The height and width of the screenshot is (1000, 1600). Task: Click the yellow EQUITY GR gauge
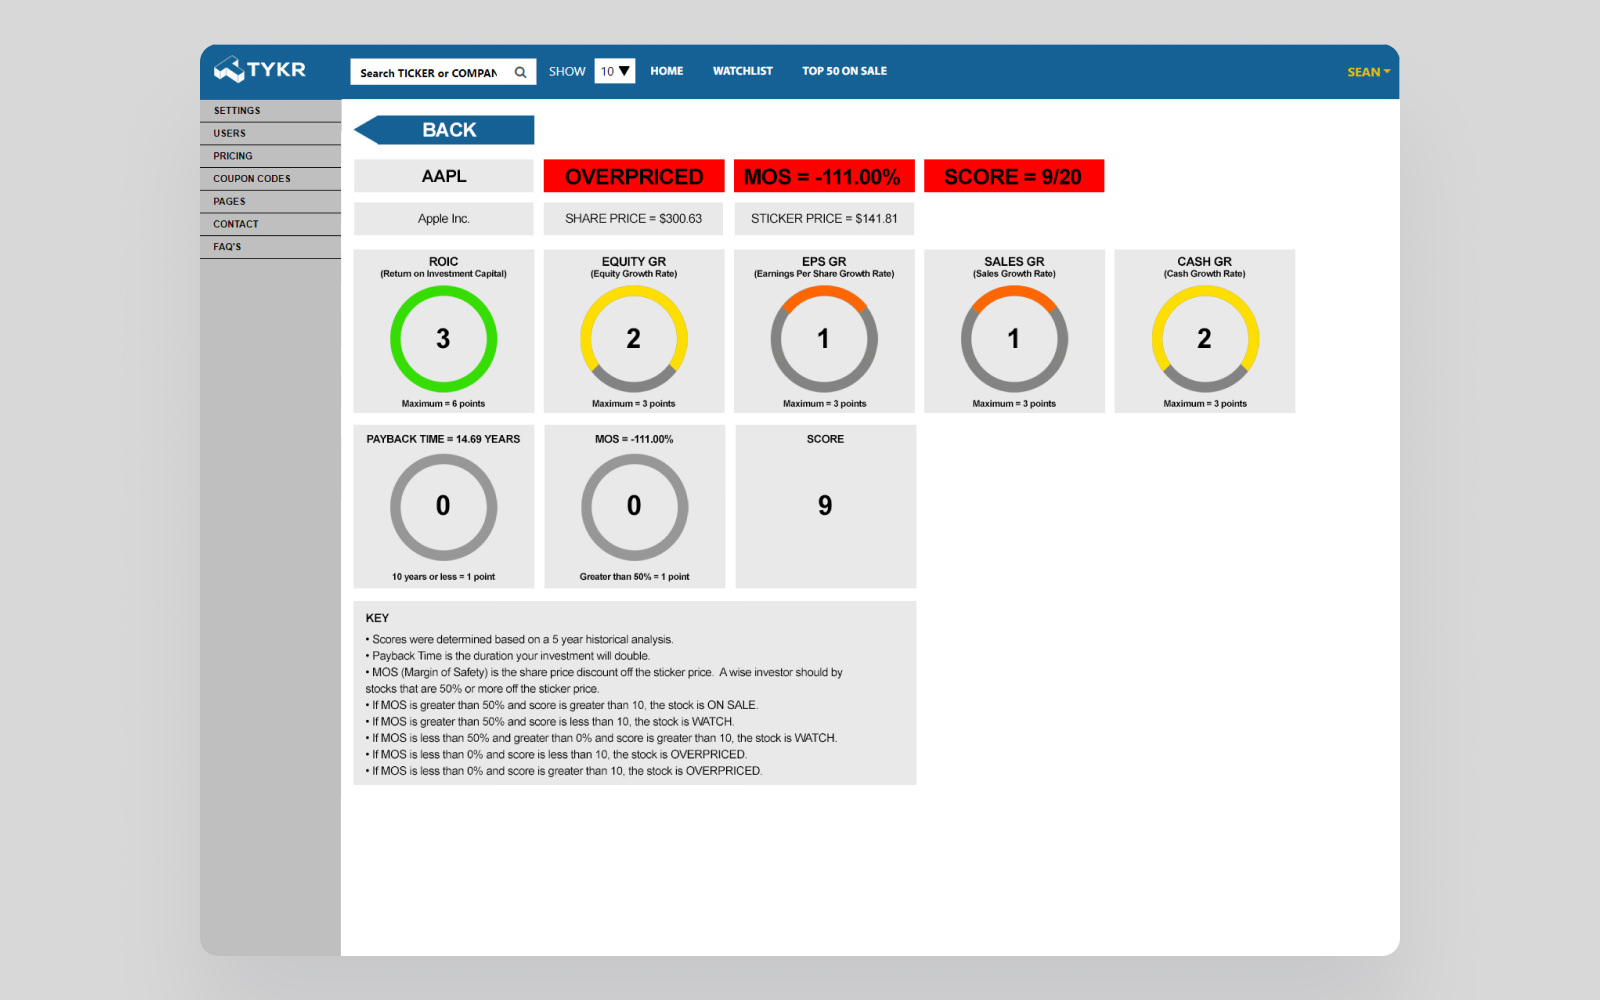[x=634, y=339]
